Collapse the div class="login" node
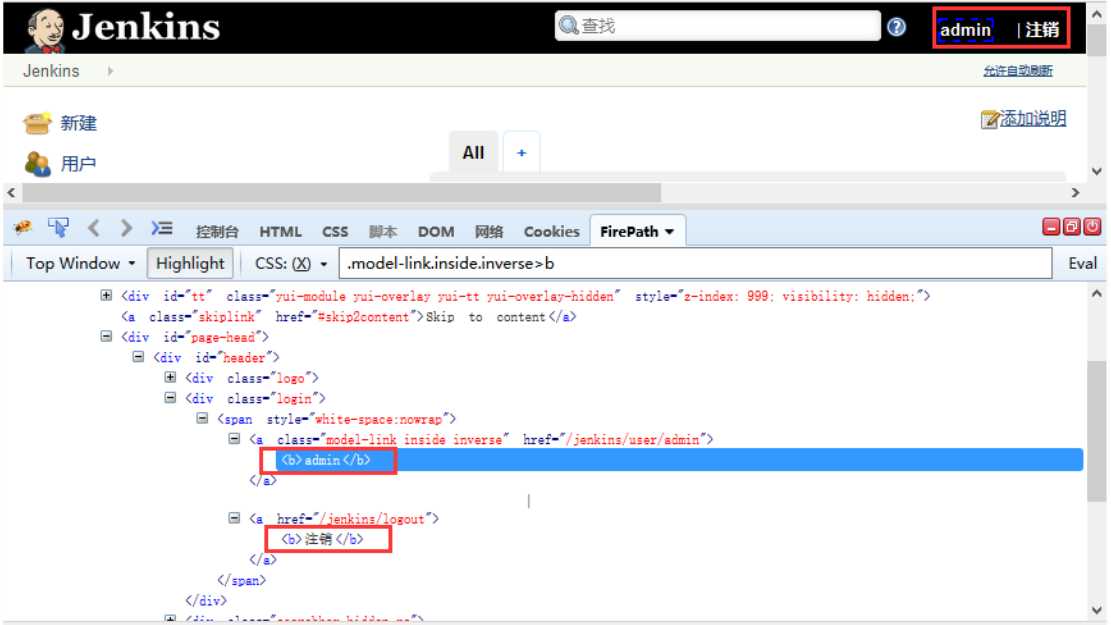 [170, 398]
